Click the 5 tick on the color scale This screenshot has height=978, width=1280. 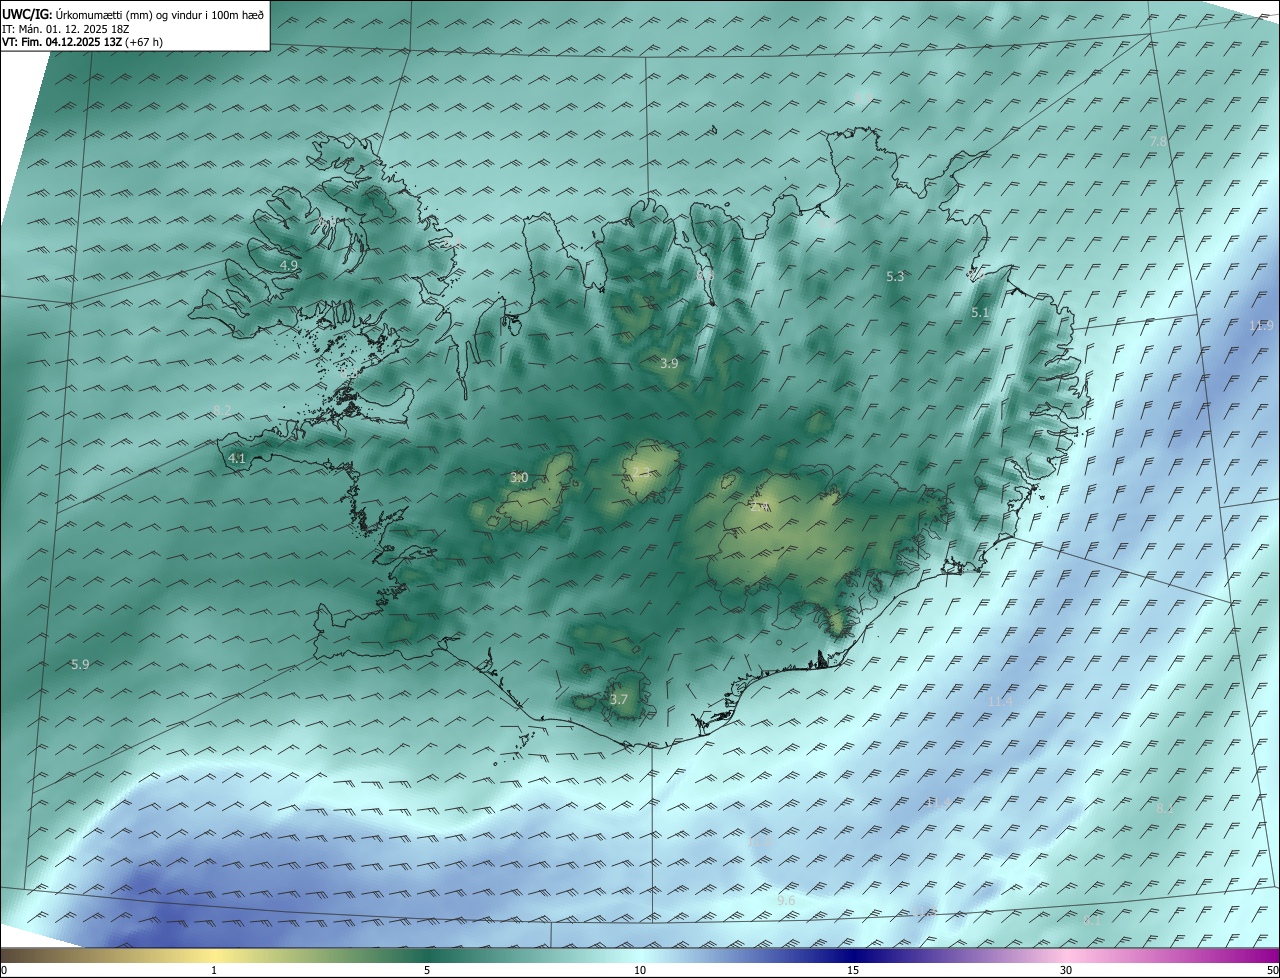[x=427, y=971]
